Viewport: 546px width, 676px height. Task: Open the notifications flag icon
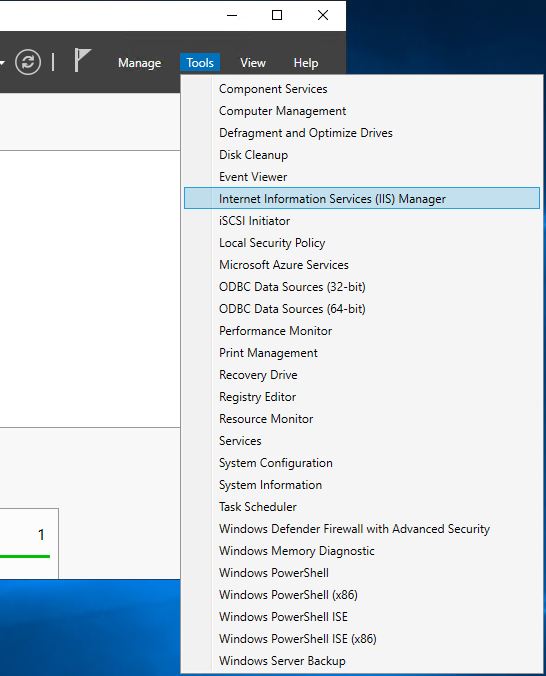pyautogui.click(x=82, y=60)
